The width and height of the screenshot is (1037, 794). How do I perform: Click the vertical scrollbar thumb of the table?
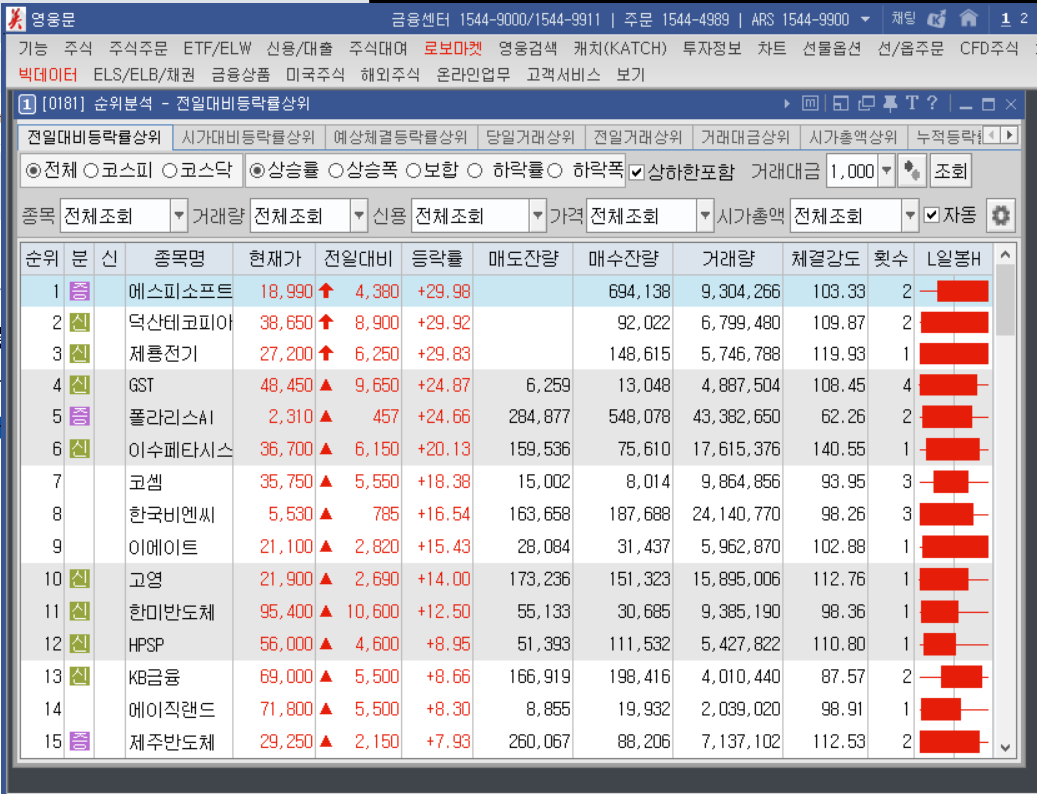pyautogui.click(x=1005, y=299)
